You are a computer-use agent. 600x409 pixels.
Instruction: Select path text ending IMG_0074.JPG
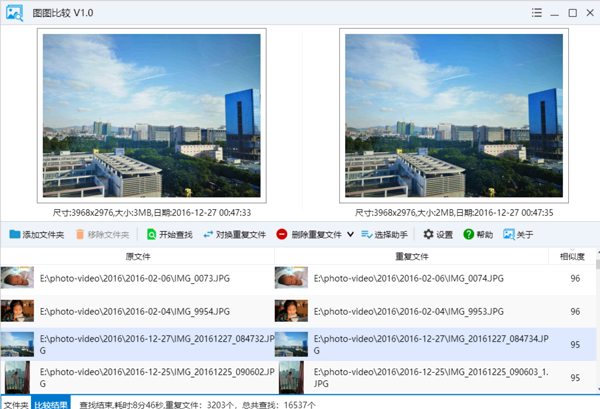pos(409,279)
